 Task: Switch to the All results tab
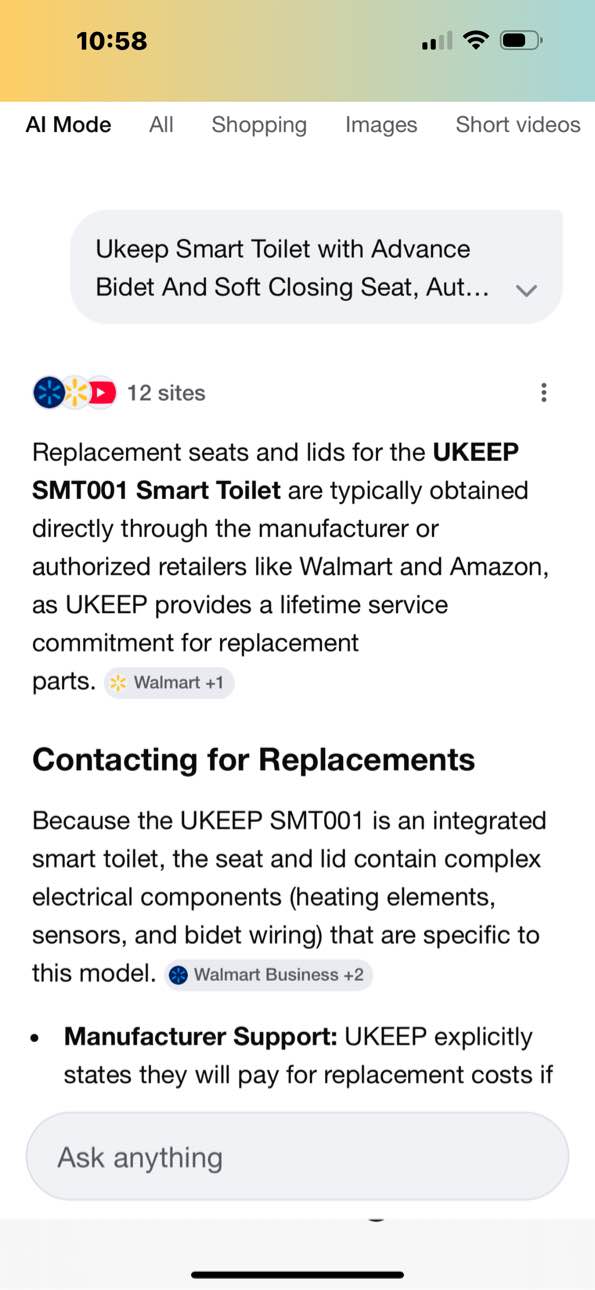(160, 124)
